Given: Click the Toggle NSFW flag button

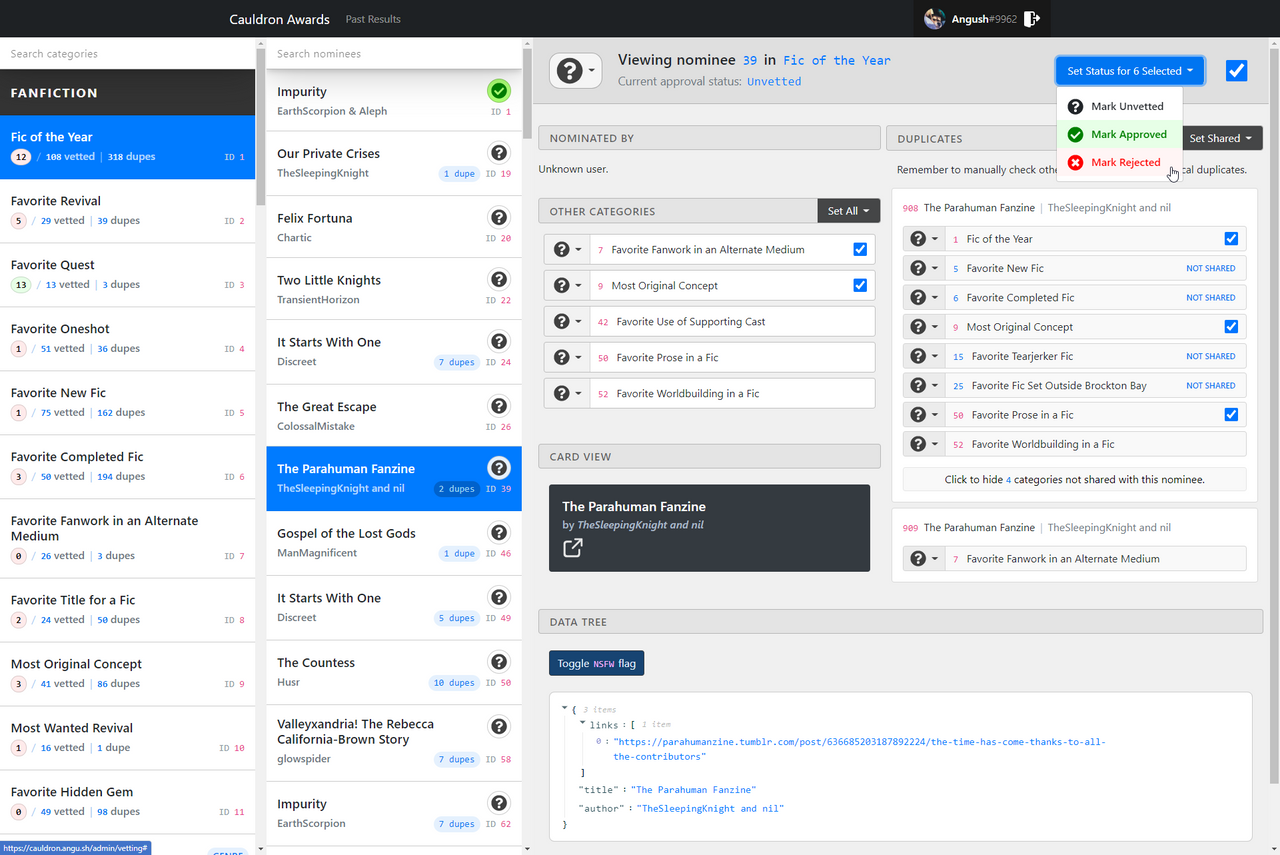Looking at the screenshot, I should click(x=596, y=663).
